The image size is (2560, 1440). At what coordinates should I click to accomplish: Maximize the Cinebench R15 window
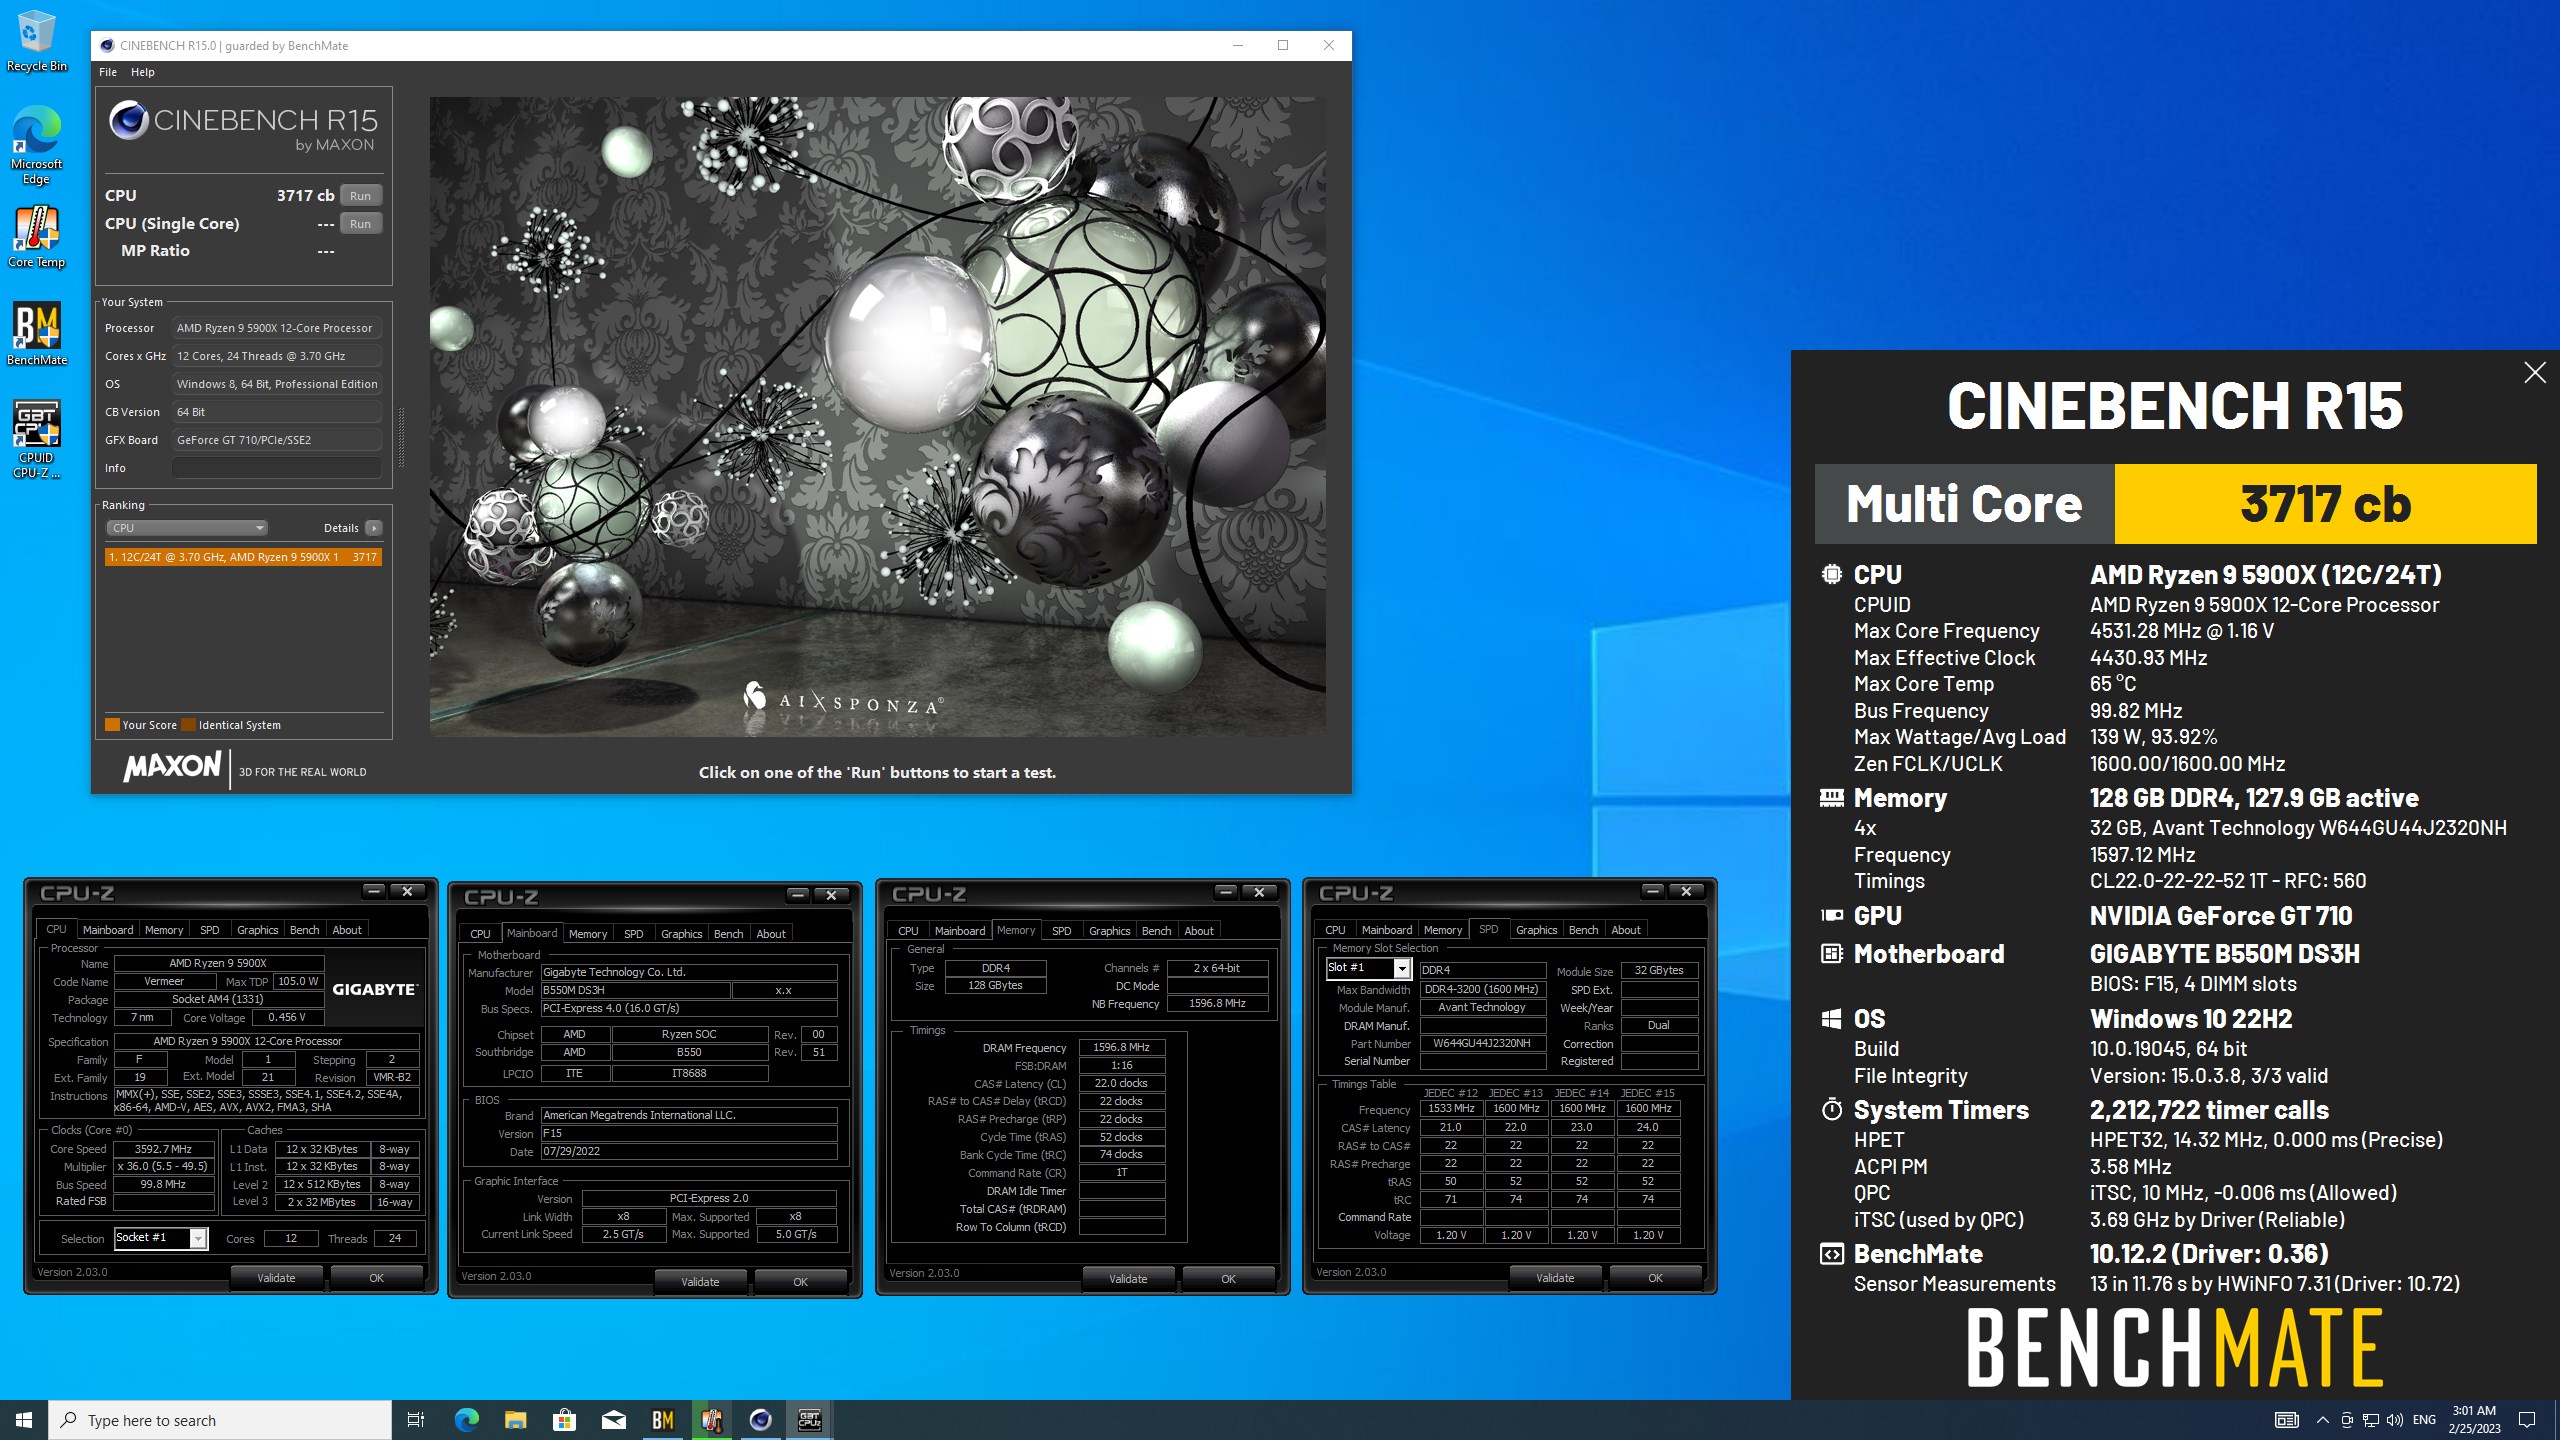tap(1283, 45)
